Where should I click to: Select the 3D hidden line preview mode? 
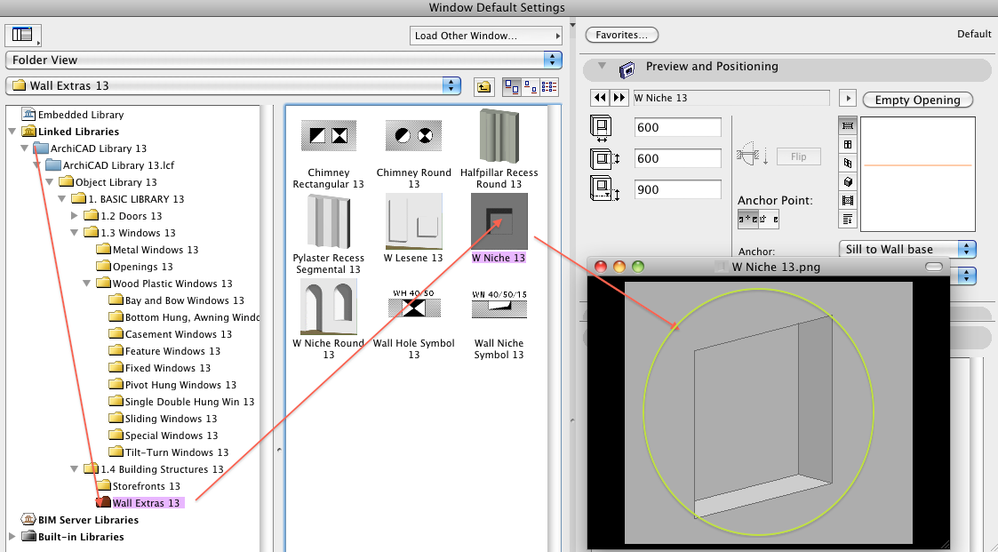point(848,163)
